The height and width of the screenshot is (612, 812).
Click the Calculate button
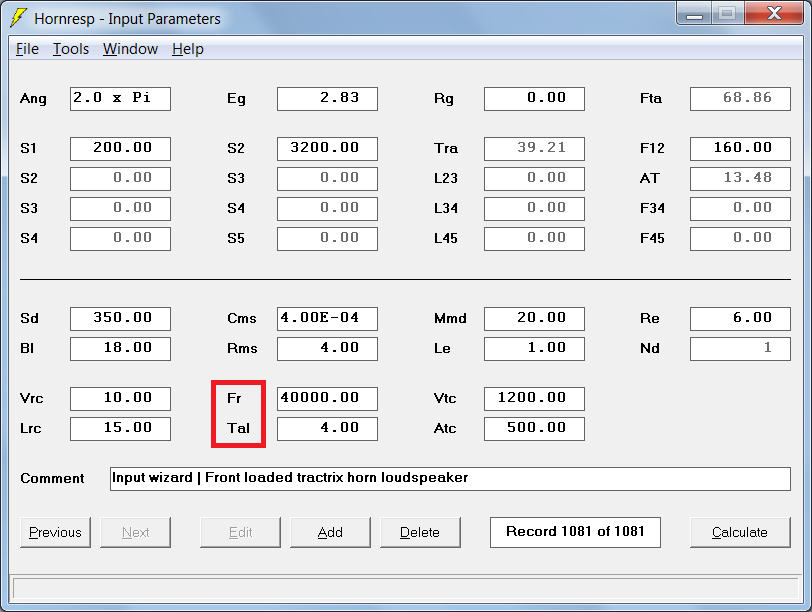740,532
